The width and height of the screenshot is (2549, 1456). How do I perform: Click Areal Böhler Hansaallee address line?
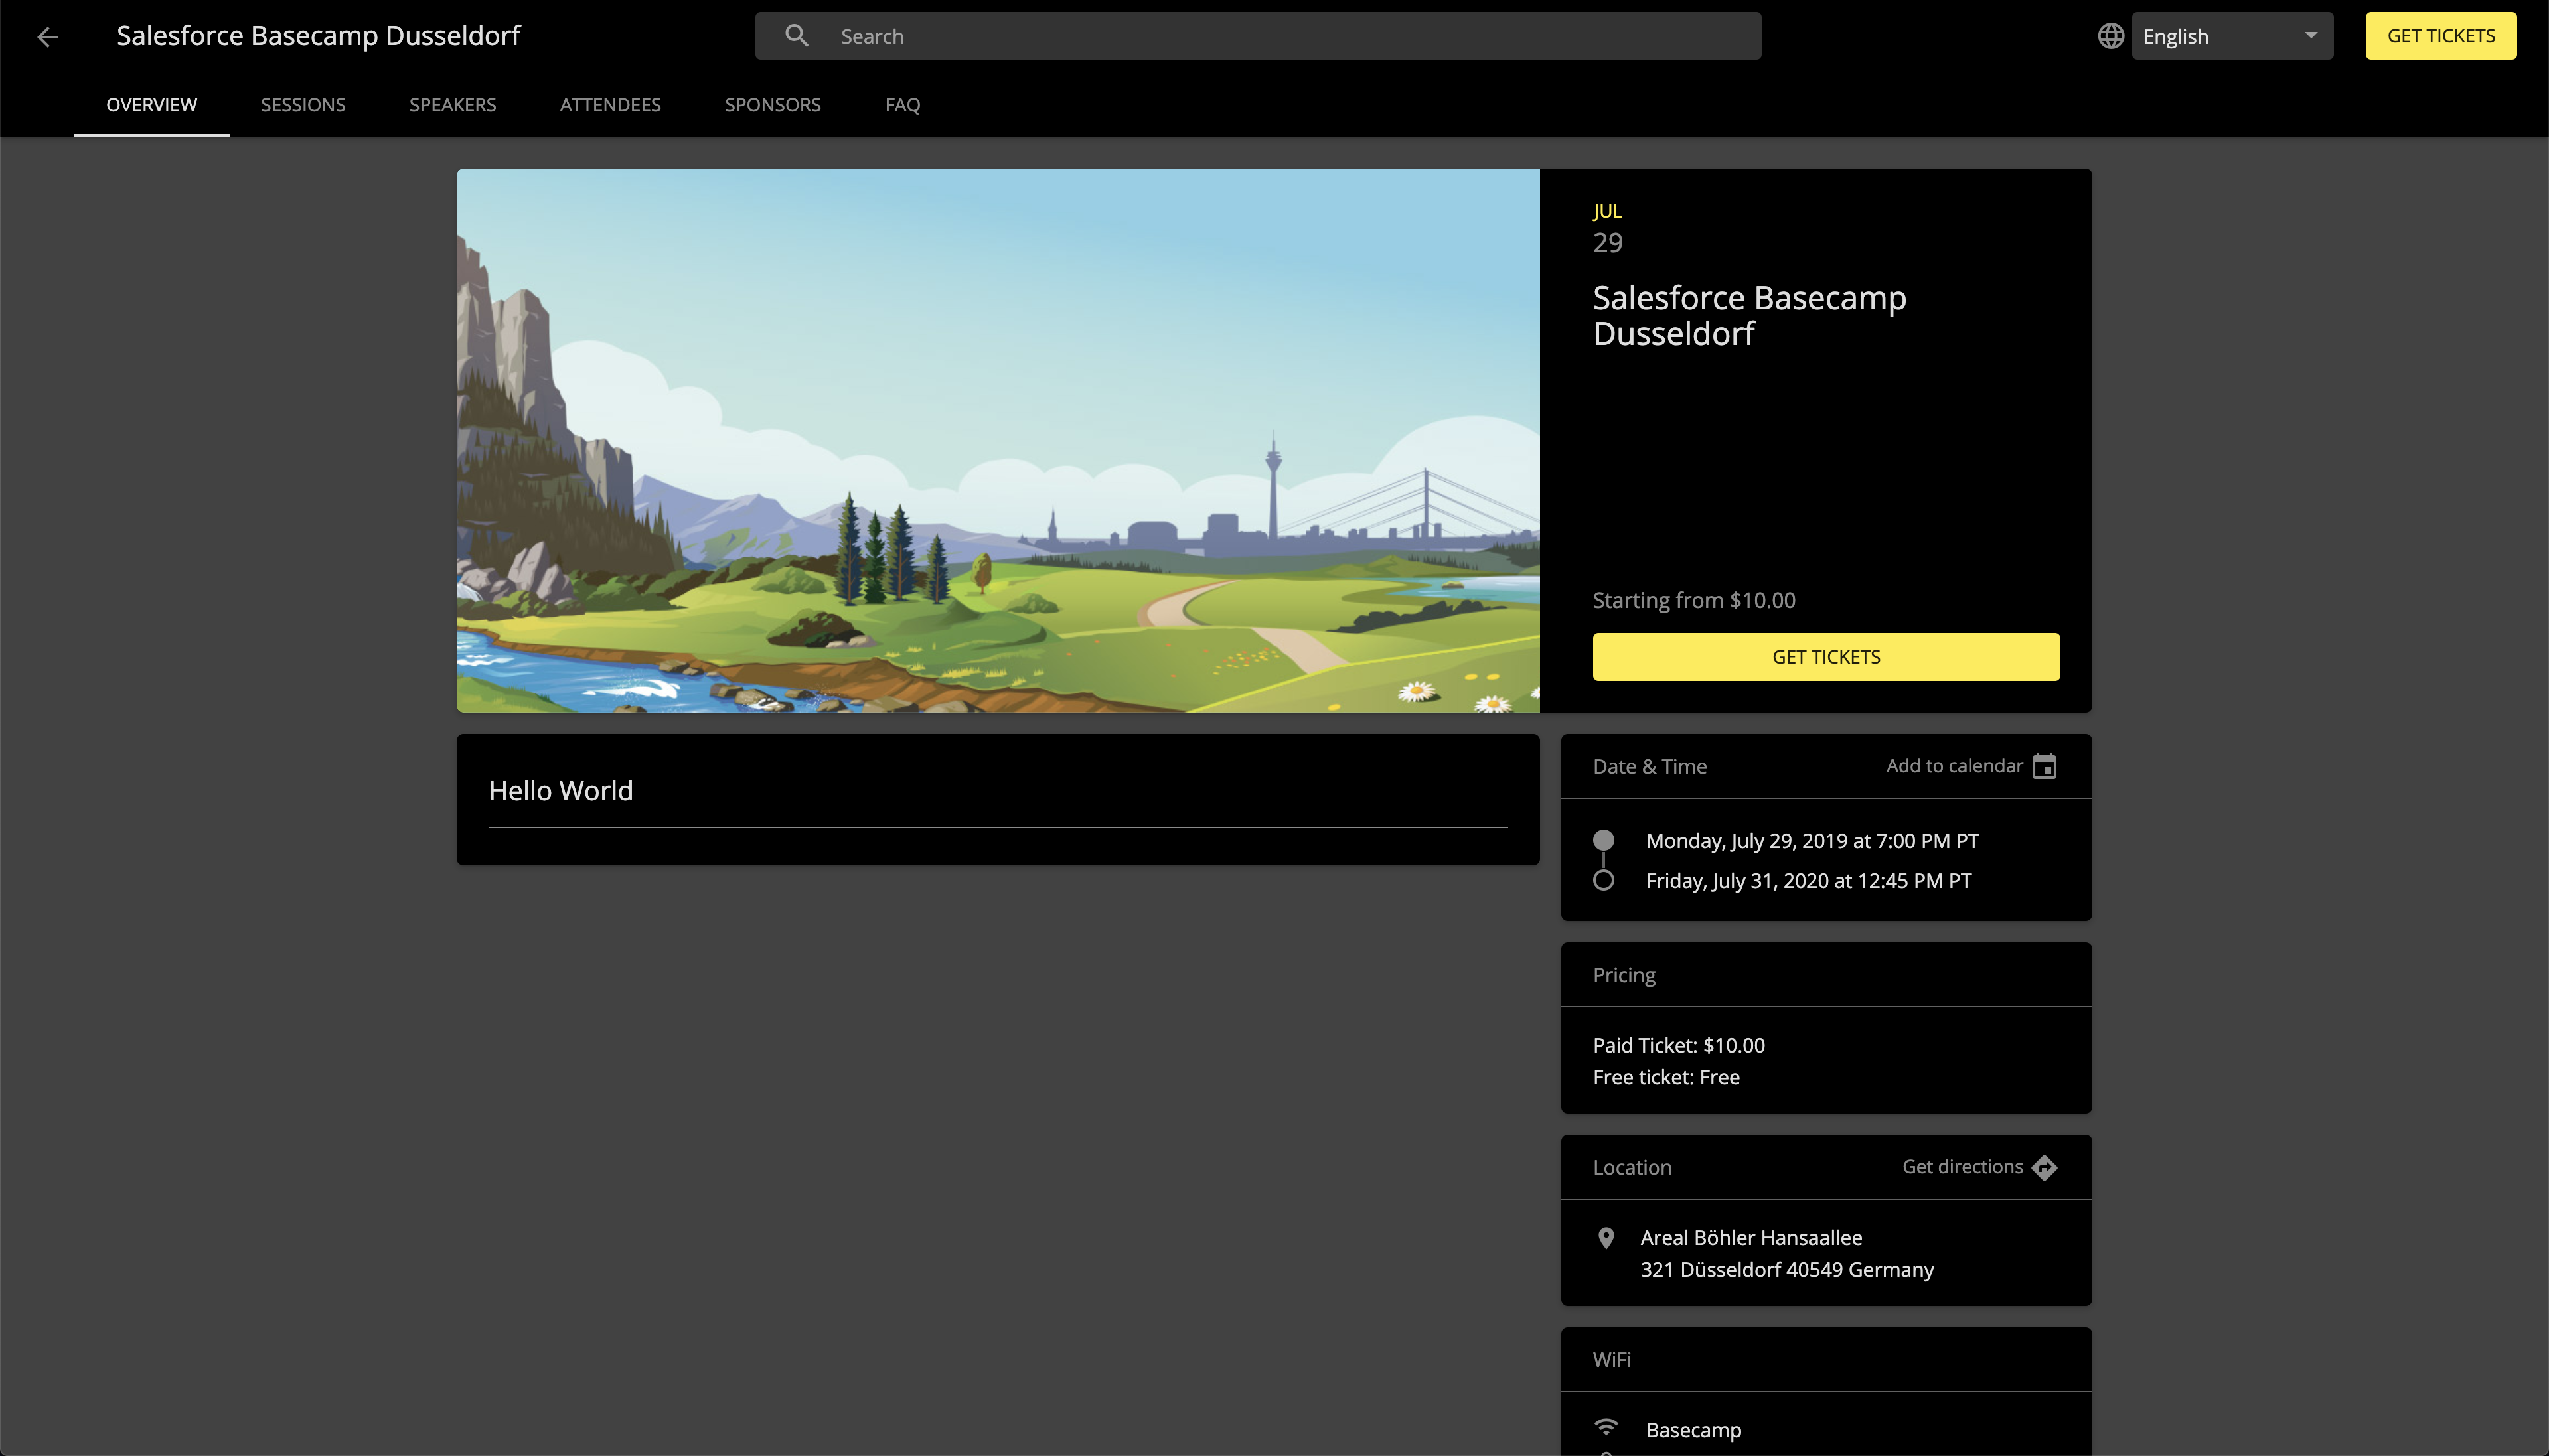[1750, 1238]
